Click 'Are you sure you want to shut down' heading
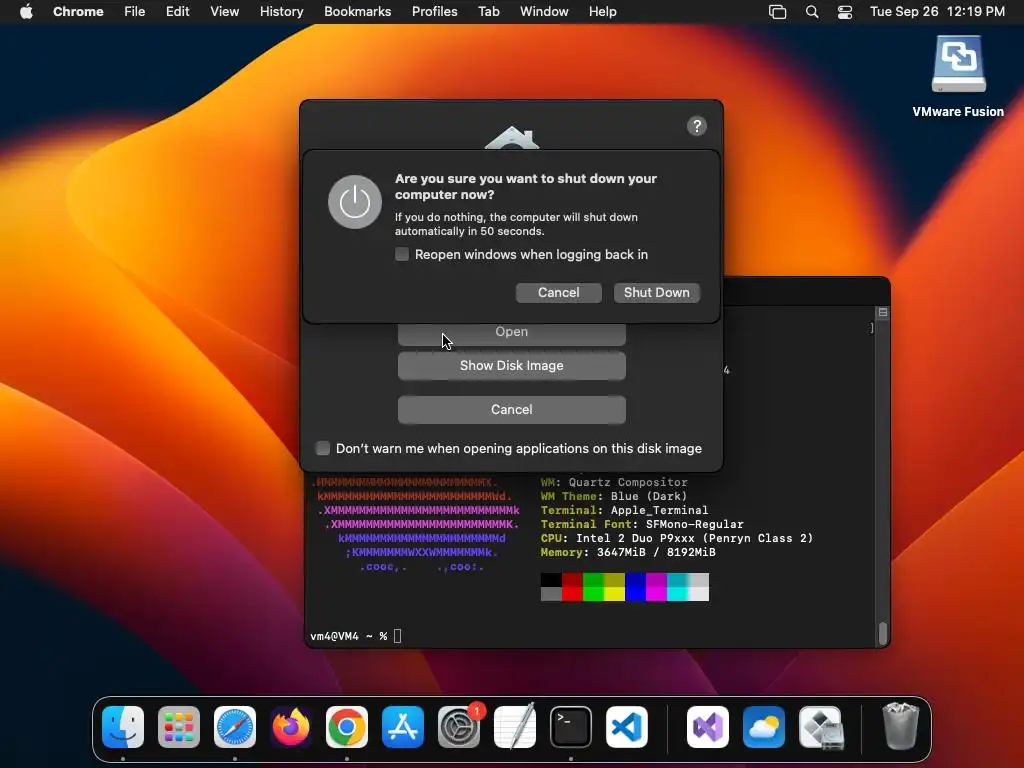The image size is (1024, 768). click(x=526, y=186)
